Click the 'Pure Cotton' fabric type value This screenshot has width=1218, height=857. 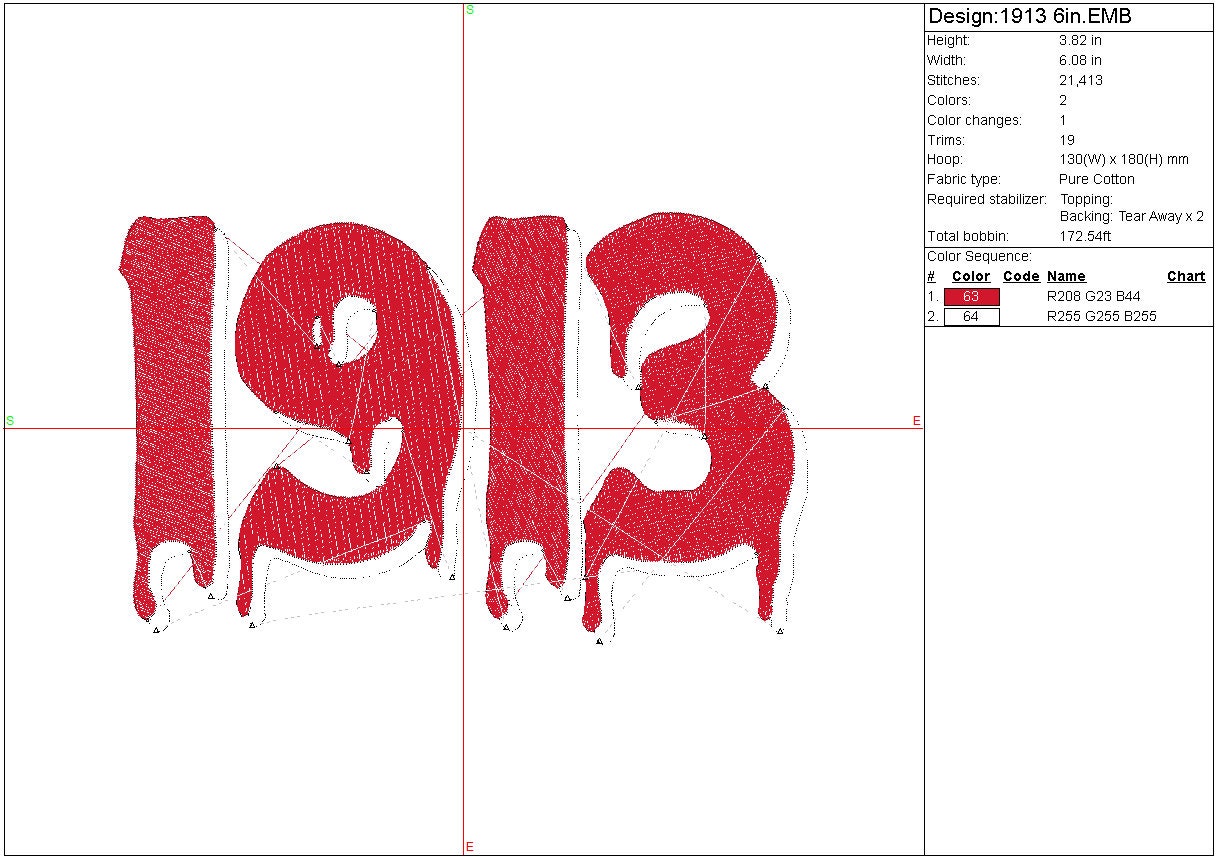pos(1096,180)
